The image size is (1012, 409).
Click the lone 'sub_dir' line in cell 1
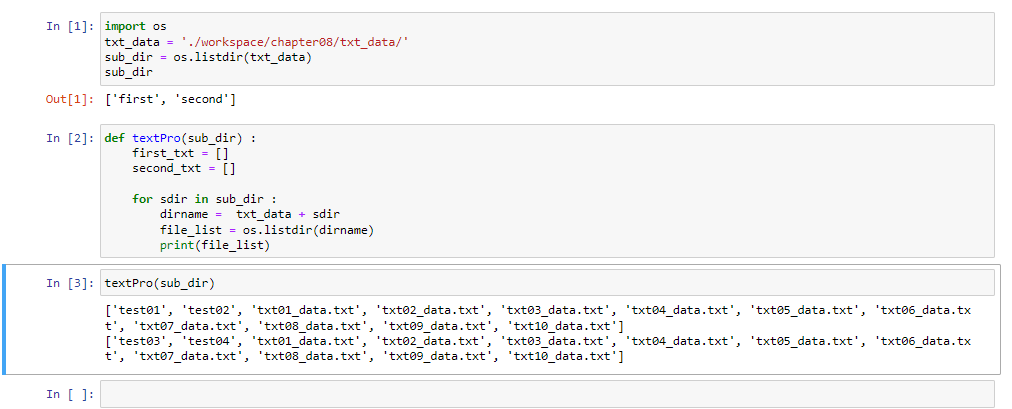coord(128,73)
